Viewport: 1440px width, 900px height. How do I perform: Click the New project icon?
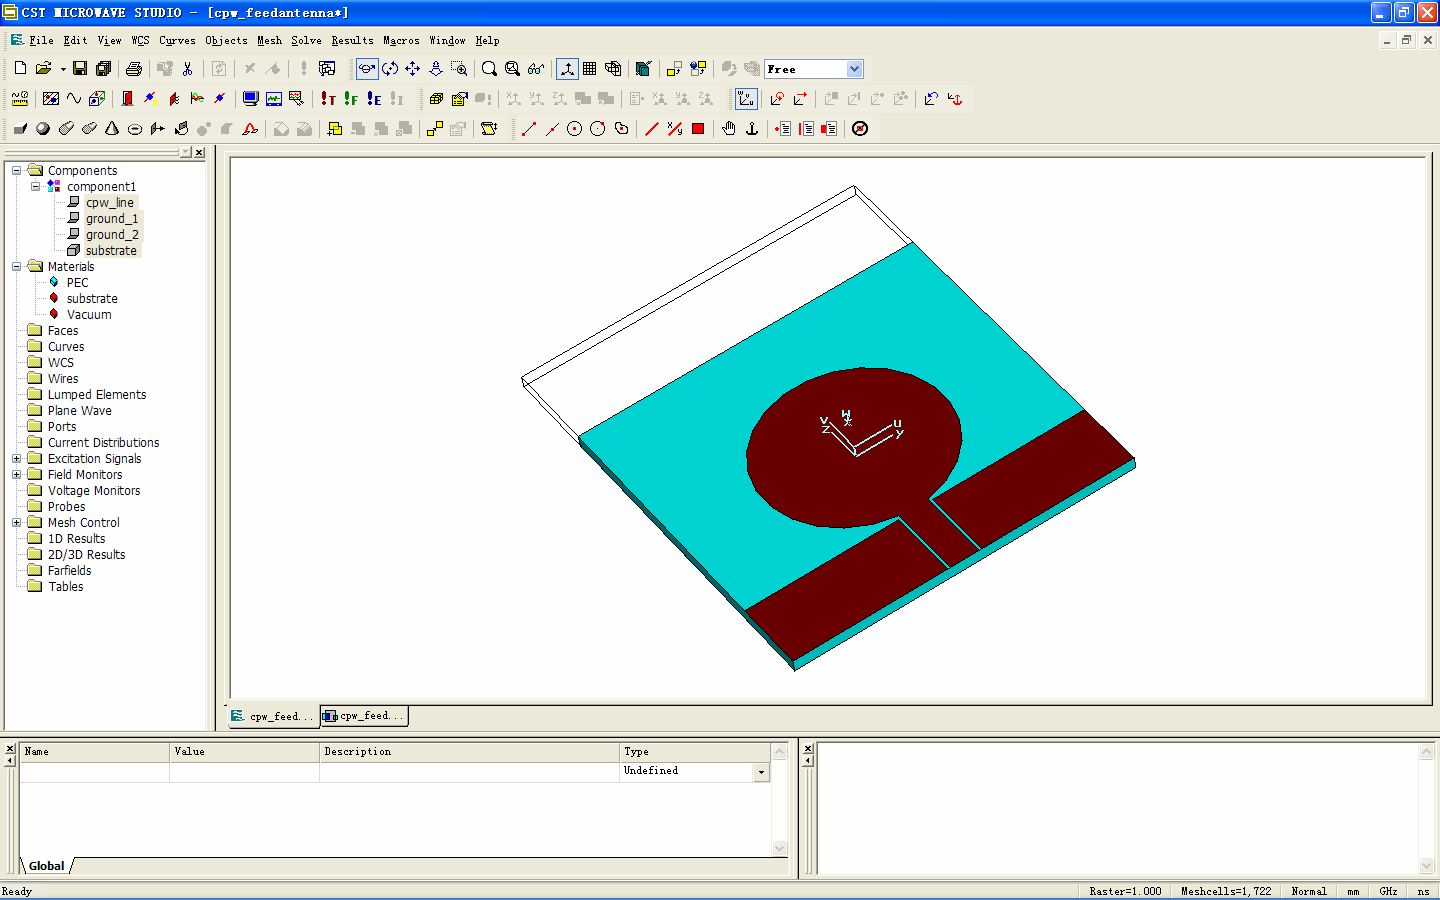pos(20,69)
